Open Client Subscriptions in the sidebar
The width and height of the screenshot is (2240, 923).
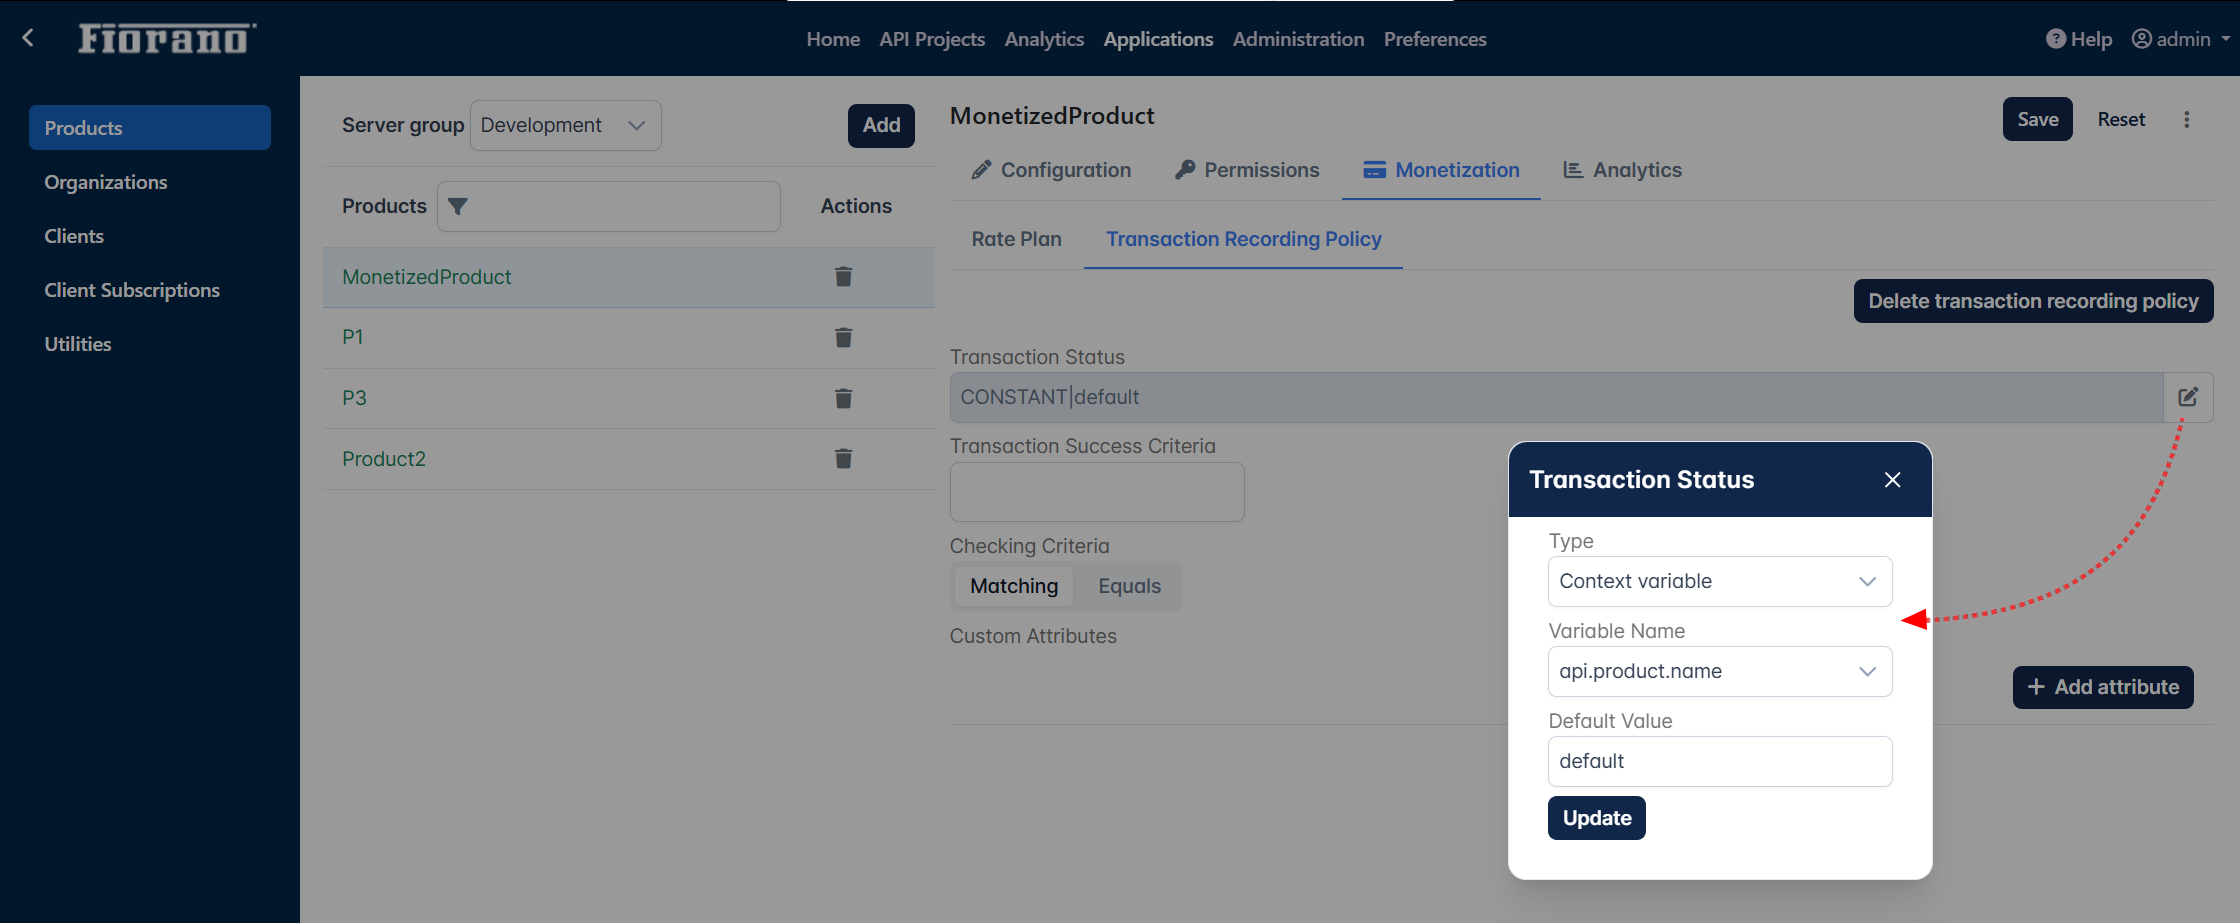click(x=132, y=290)
